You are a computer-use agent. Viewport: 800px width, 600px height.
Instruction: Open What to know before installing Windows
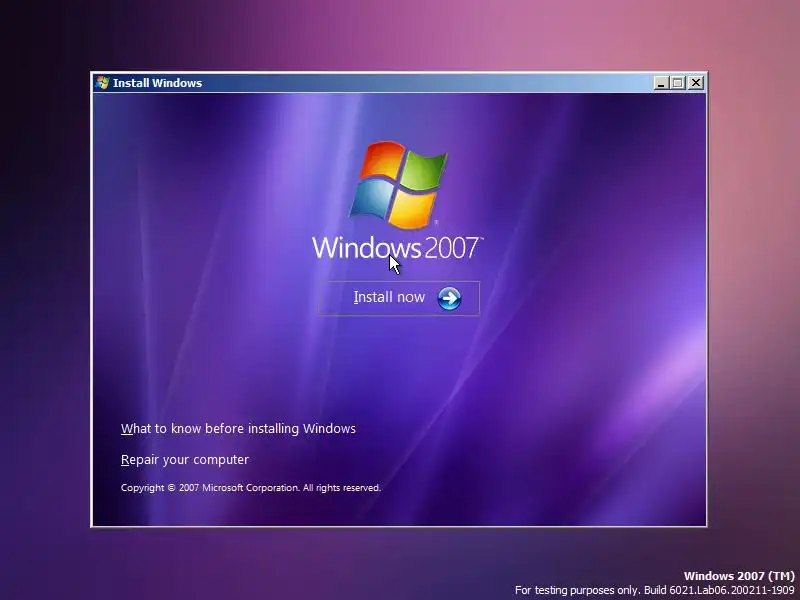(238, 429)
